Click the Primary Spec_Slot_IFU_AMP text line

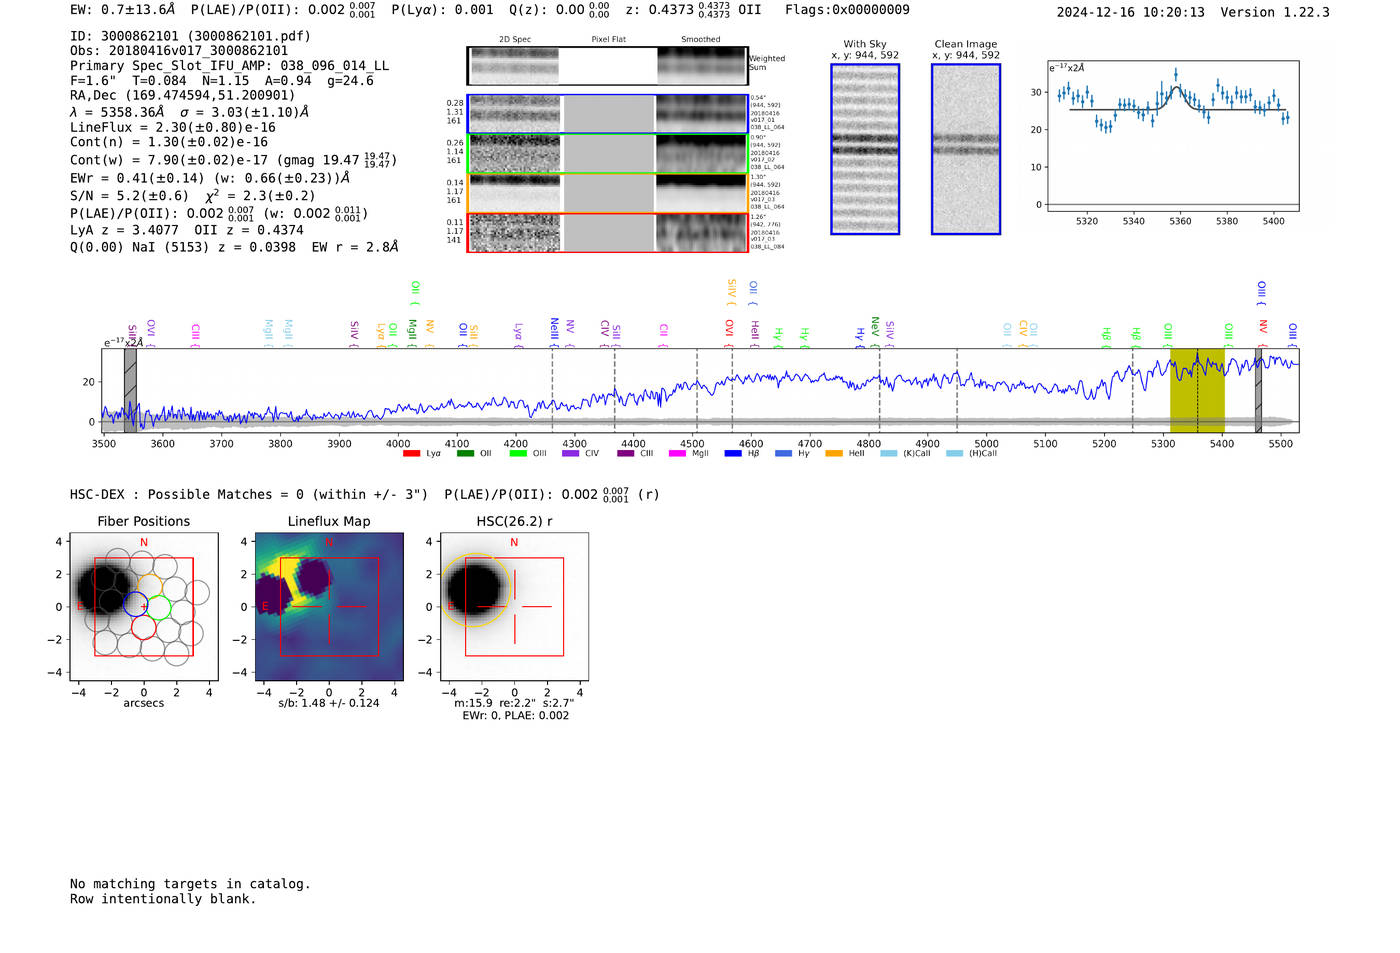tap(230, 66)
